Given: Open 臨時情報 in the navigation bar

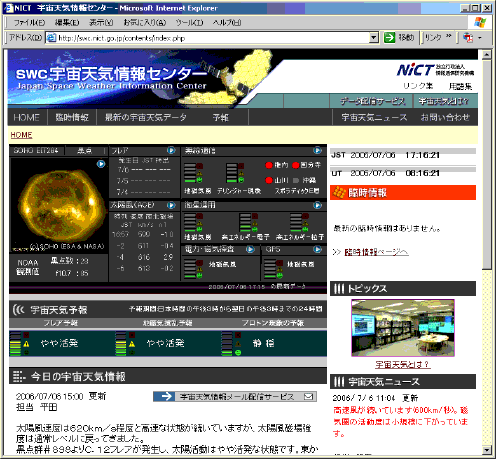Looking at the screenshot, I should tap(72, 117).
